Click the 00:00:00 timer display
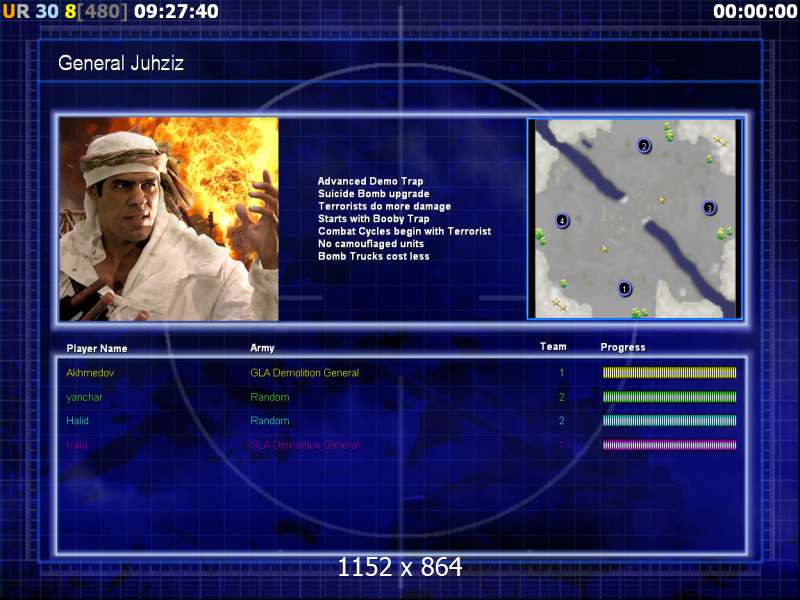800x600 pixels. tap(755, 11)
